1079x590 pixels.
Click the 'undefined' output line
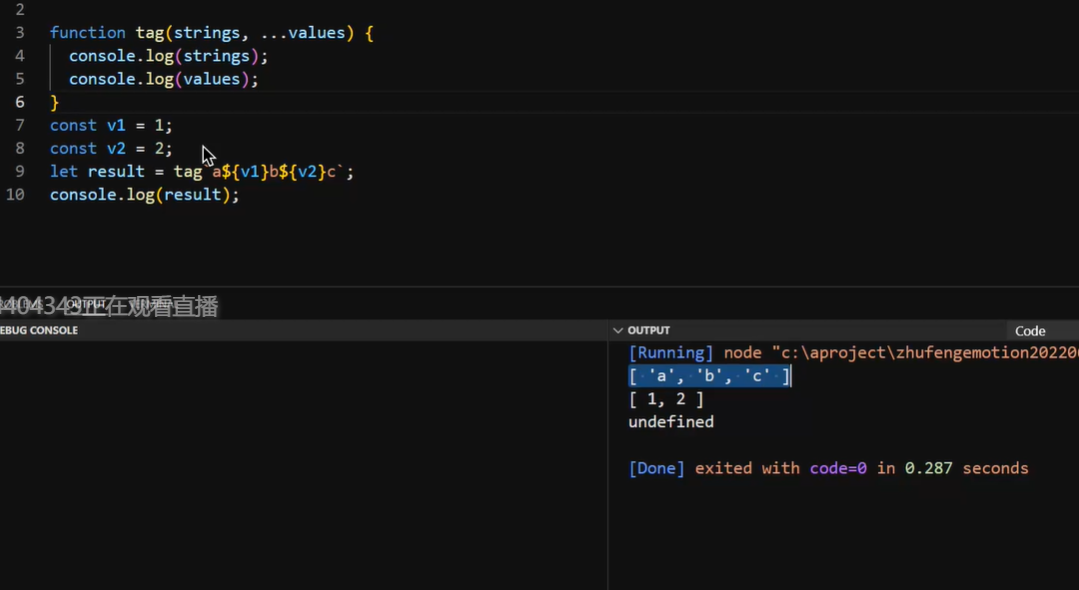(670, 422)
